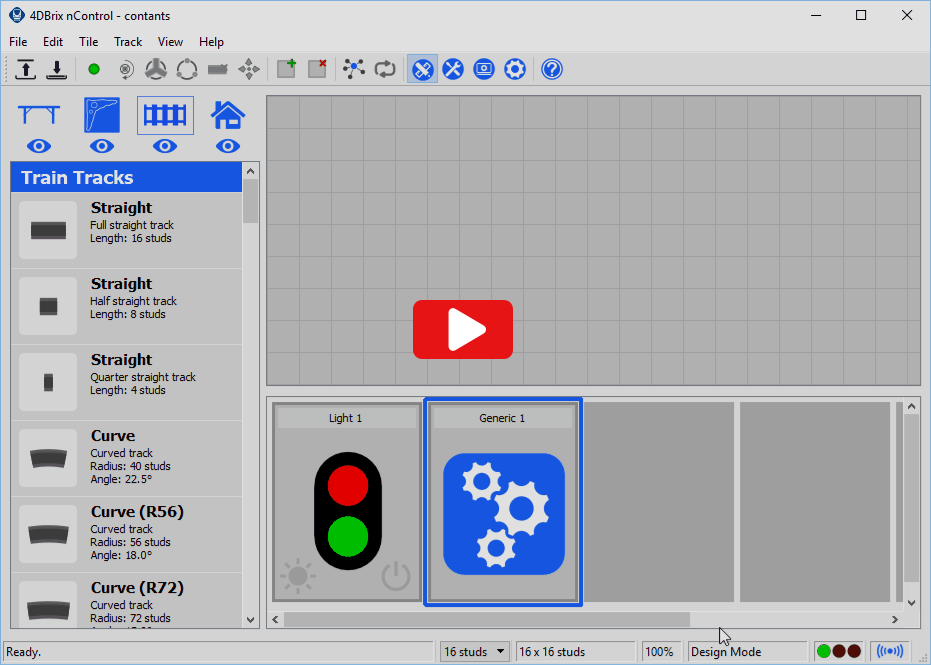The width and height of the screenshot is (931, 665).
Task: Toggle visibility of the train tracks layer
Action: [x=165, y=146]
